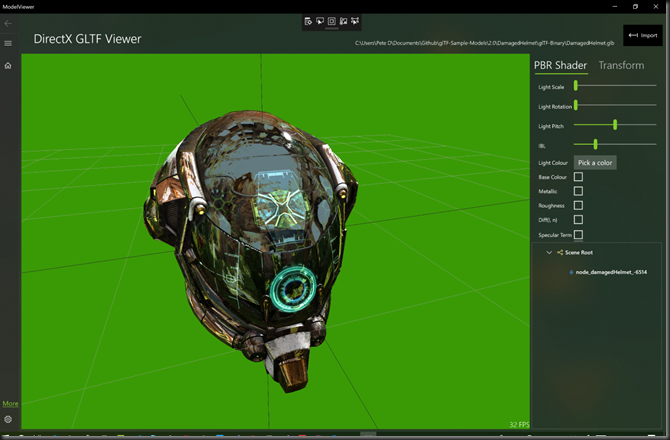670x440 pixels.
Task: Click the Light Scale slider
Action: pyautogui.click(x=615, y=85)
